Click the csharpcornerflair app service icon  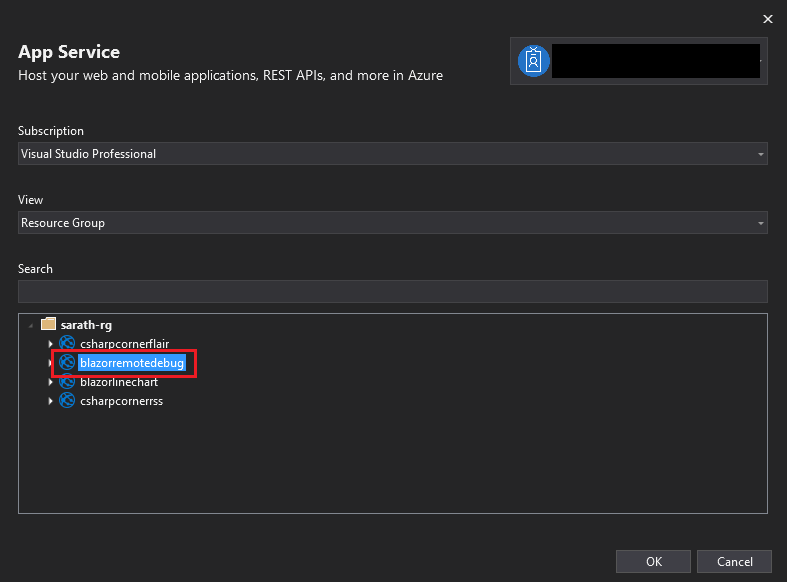point(68,344)
